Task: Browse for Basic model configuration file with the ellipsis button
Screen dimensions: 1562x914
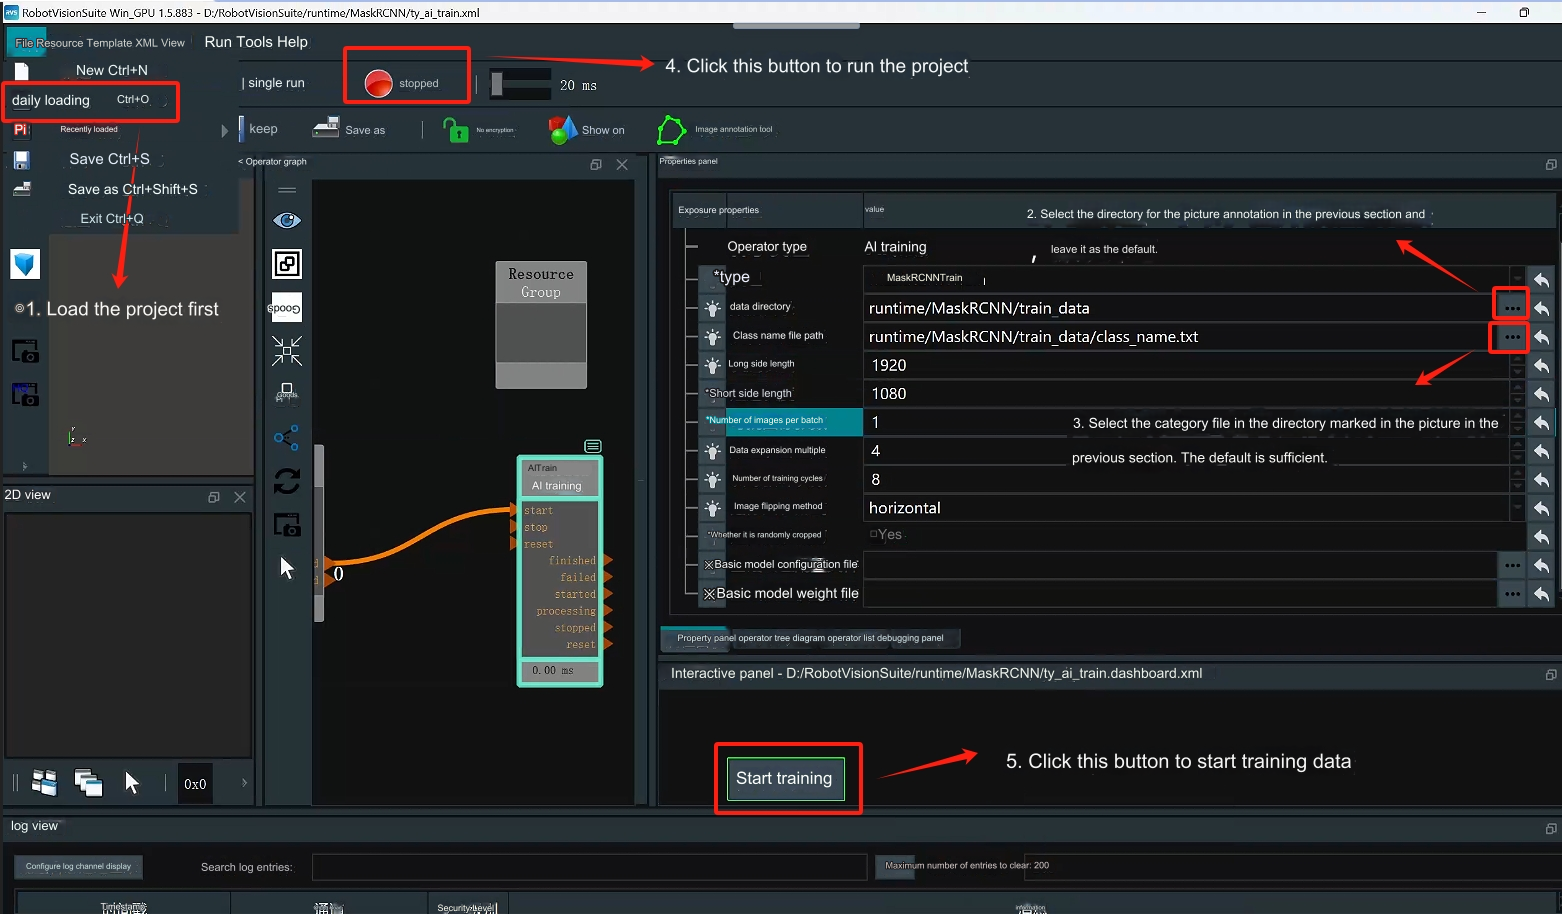Action: [1512, 565]
